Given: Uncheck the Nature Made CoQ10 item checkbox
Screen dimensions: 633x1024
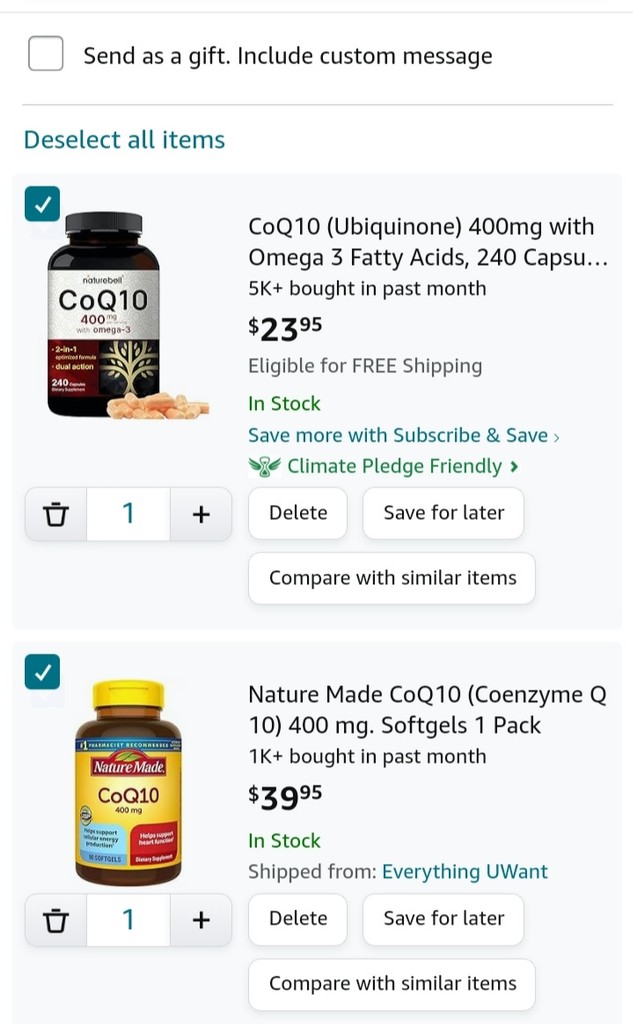Looking at the screenshot, I should [42, 672].
